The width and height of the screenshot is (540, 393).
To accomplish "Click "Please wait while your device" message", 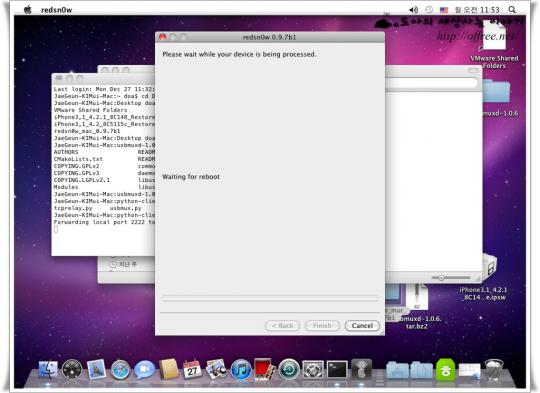I will [x=239, y=54].
